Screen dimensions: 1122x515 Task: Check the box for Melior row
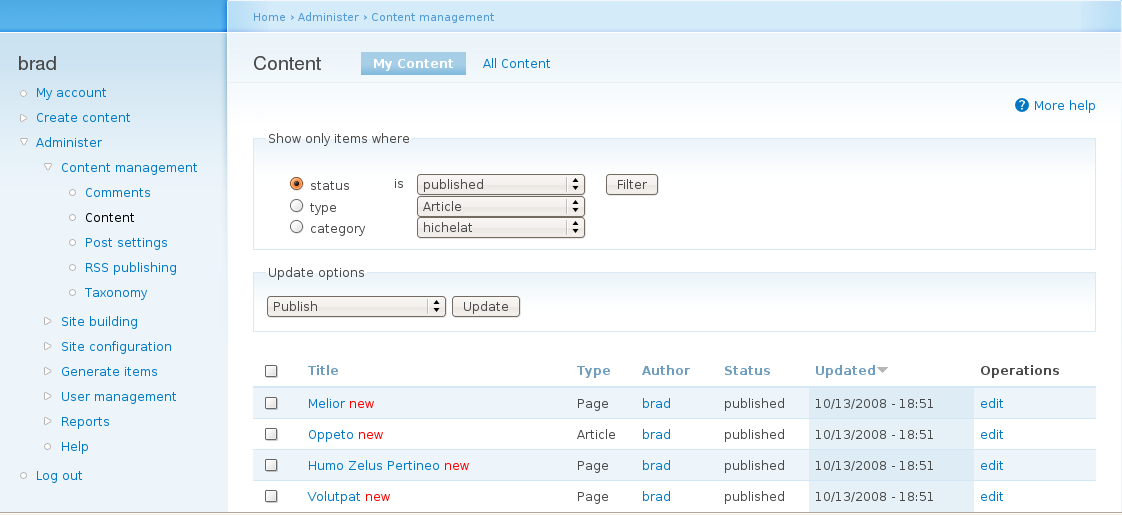(271, 403)
